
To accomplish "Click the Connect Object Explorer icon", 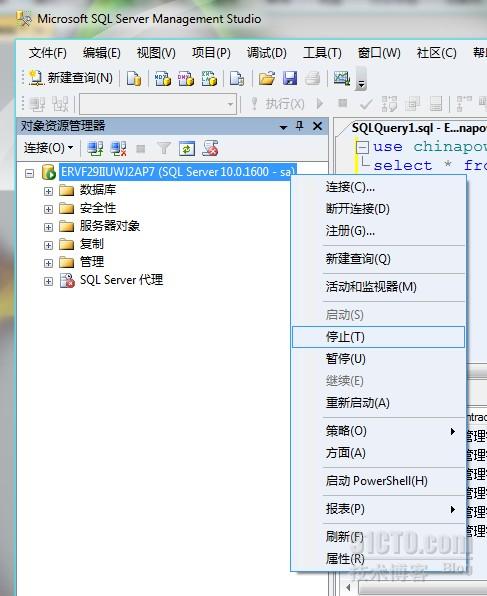I will [x=95, y=149].
